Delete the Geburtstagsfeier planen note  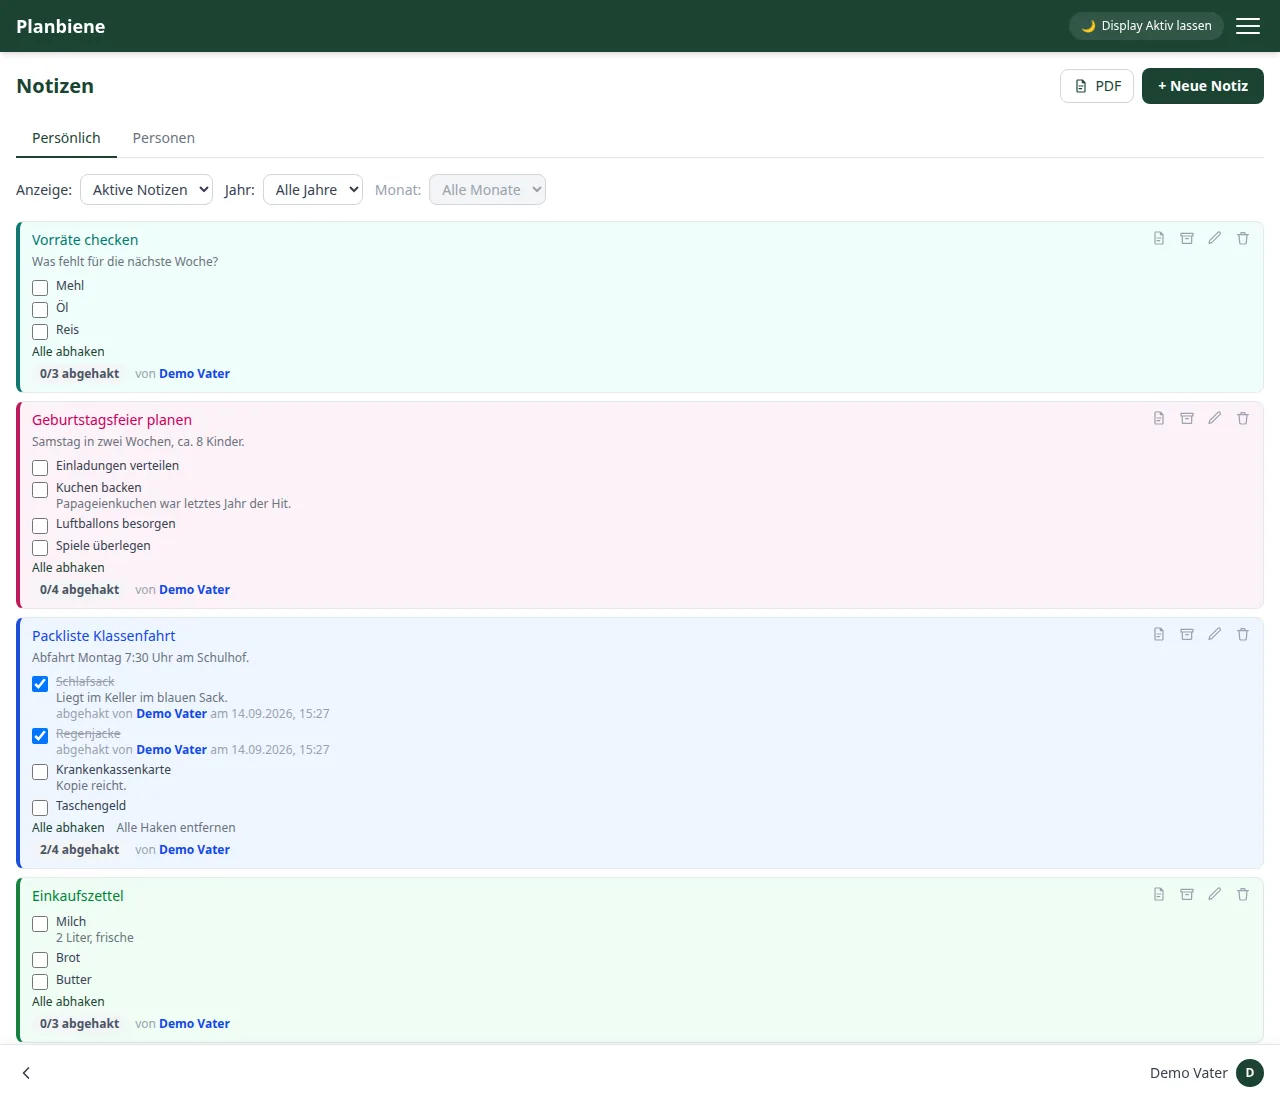[x=1243, y=418]
